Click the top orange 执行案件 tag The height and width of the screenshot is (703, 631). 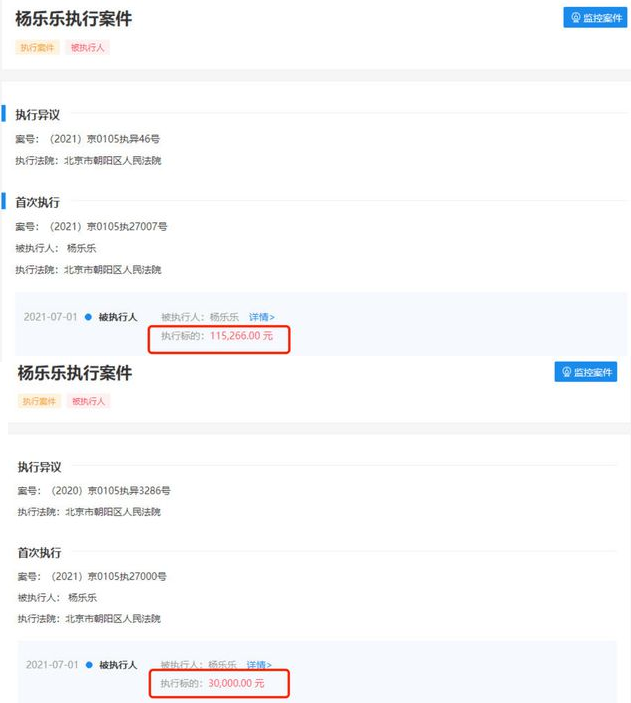(x=37, y=48)
